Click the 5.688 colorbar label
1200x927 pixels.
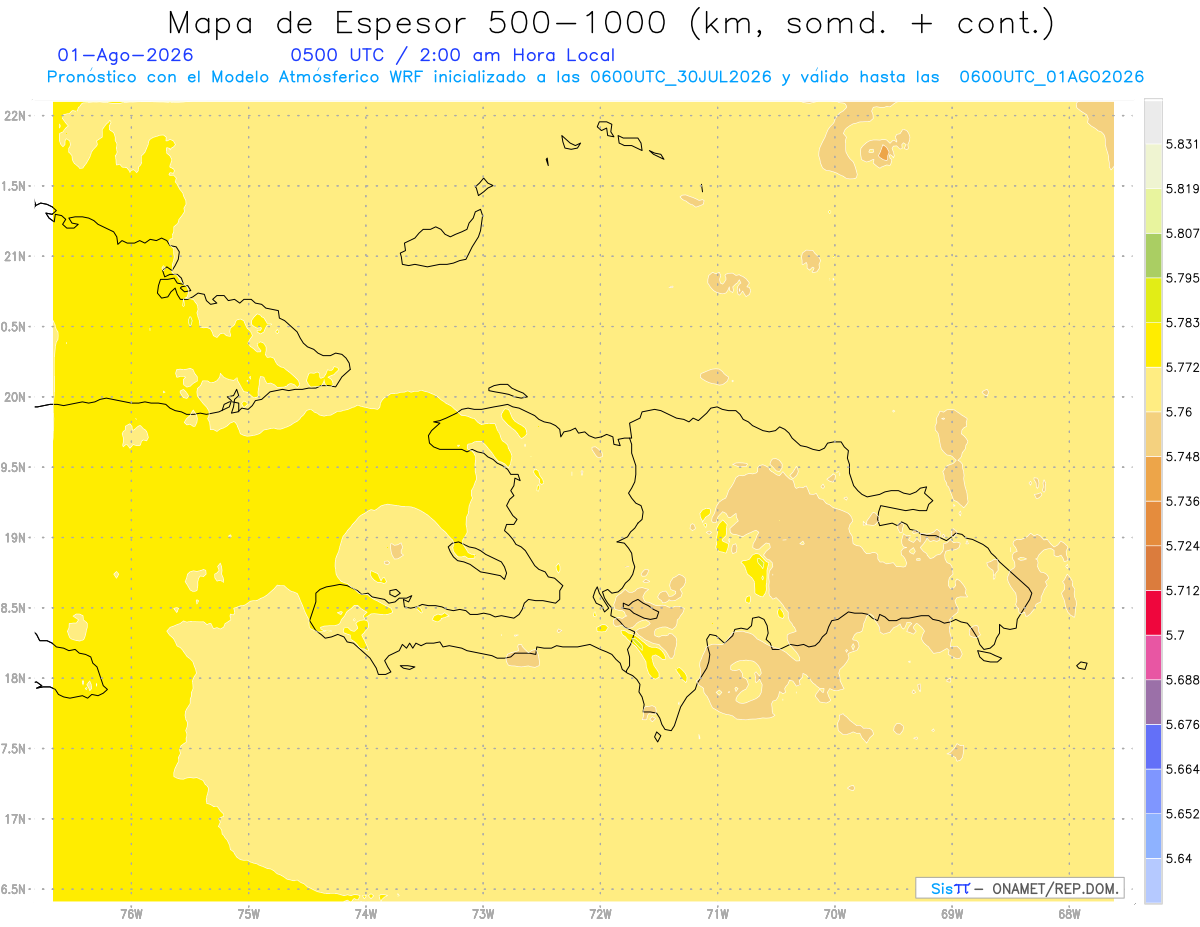click(1182, 680)
